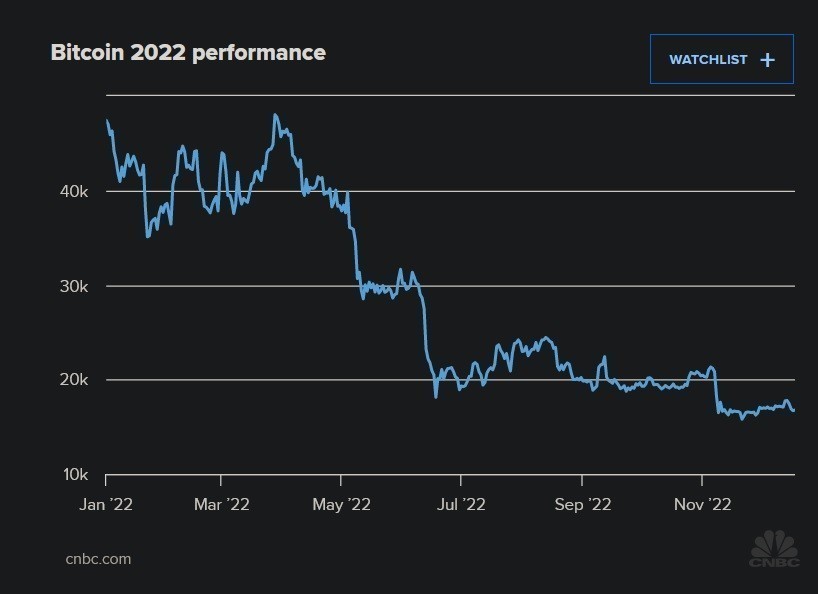Click the price line's late-March peak
Viewport: 818px width, 594px height.
(x=275, y=115)
